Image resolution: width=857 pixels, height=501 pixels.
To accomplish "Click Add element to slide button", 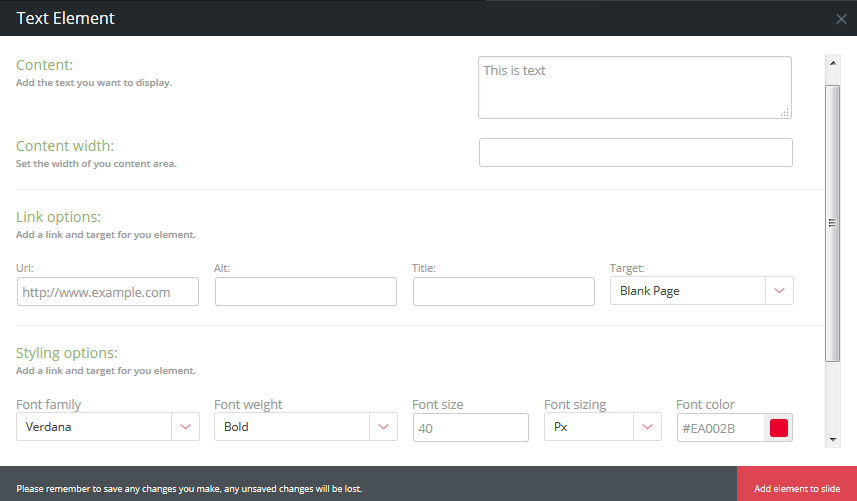I will click(797, 489).
